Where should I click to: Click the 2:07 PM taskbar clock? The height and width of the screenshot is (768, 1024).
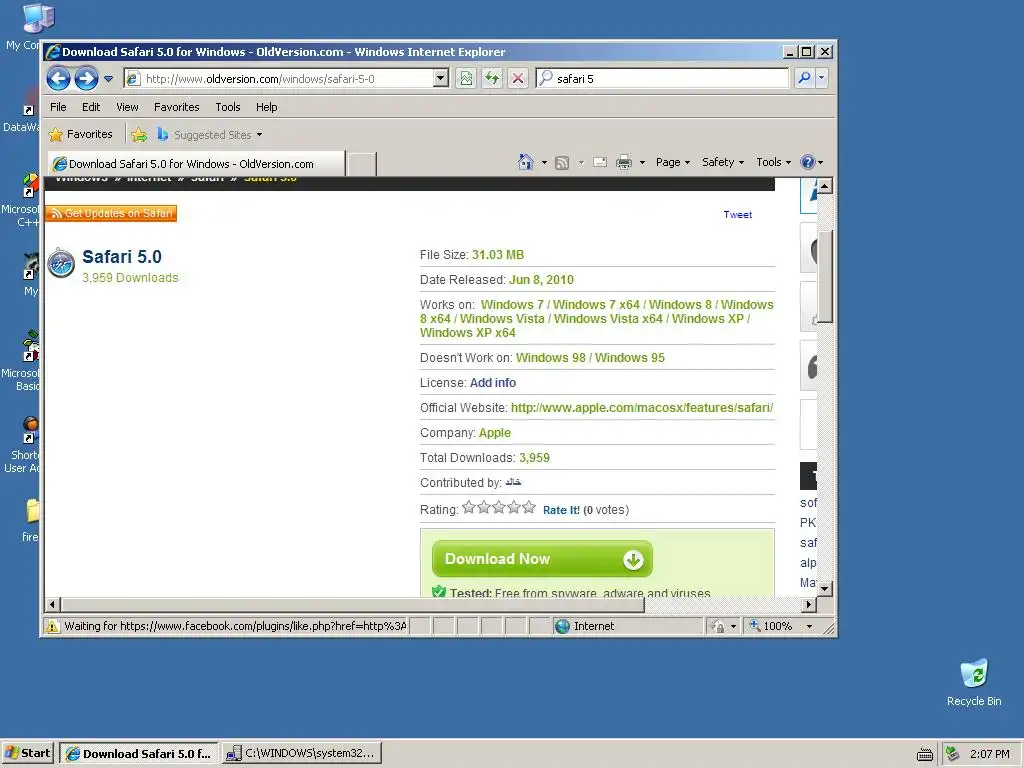[989, 754]
